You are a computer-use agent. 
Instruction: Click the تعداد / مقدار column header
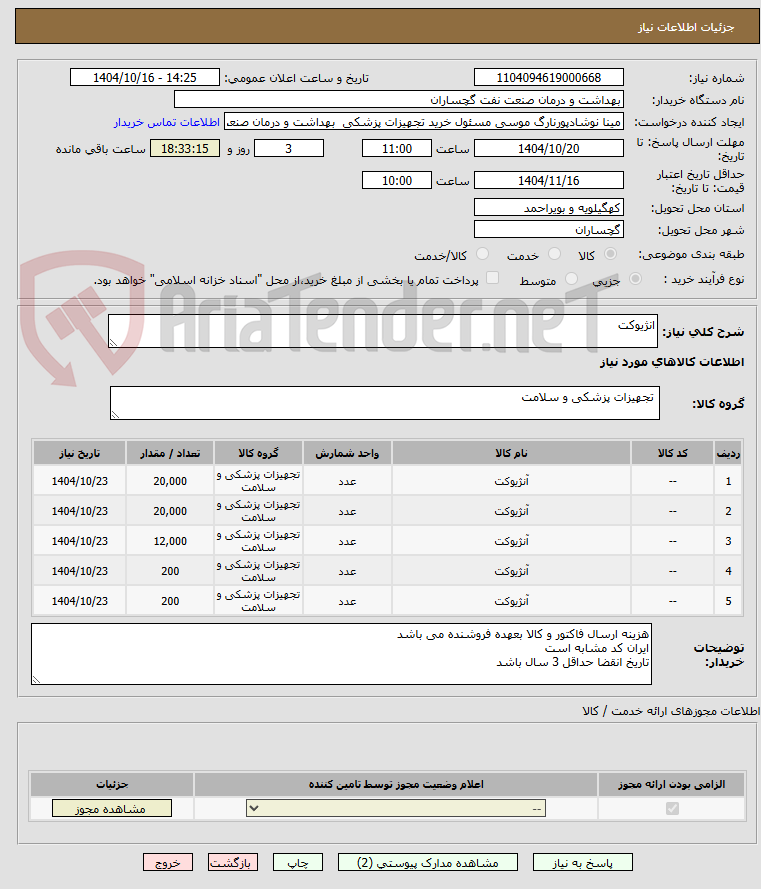tap(170, 453)
